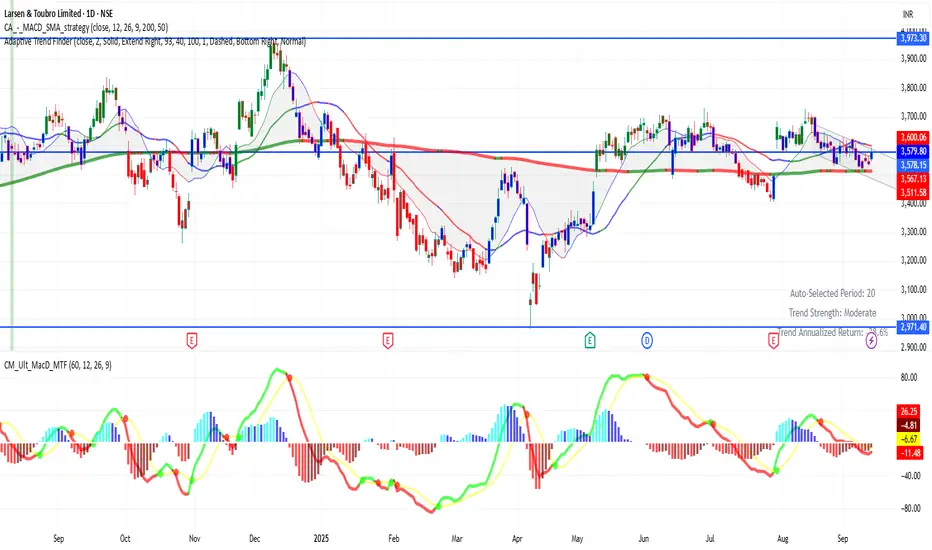Click the -40.00 MACD axis label
The width and height of the screenshot is (932, 550).
click(x=909, y=476)
